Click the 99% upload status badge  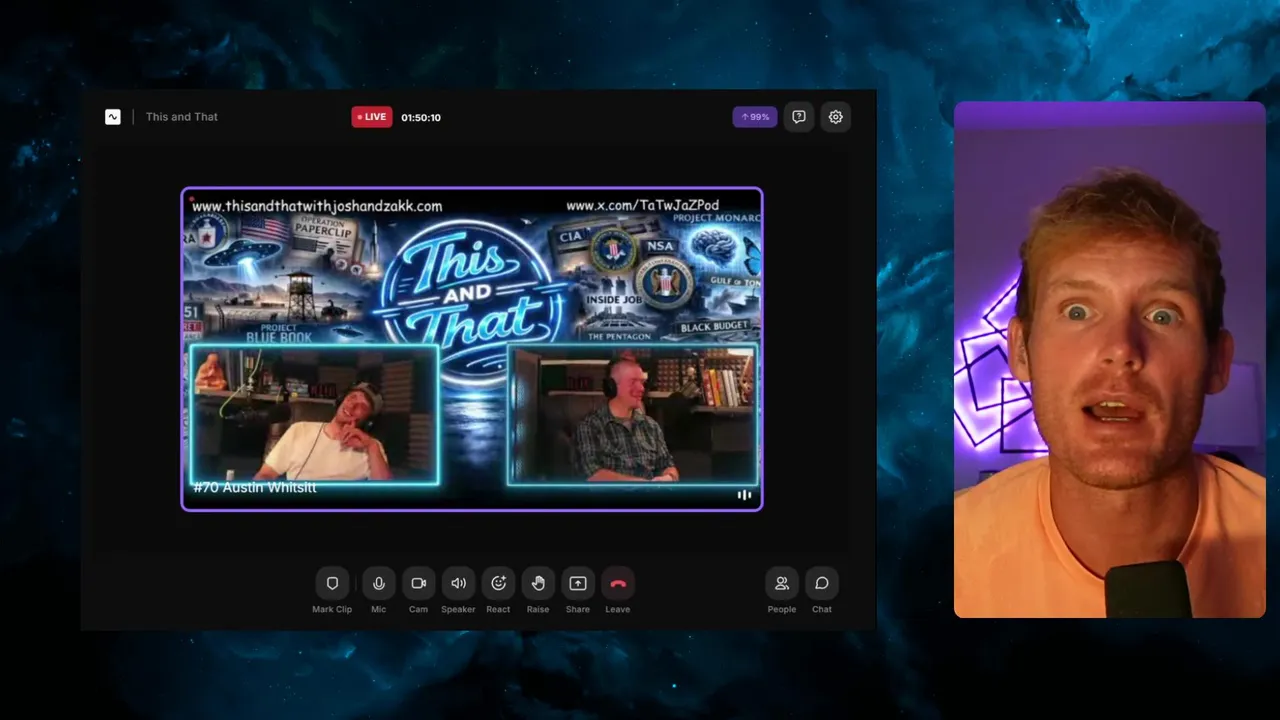click(755, 117)
